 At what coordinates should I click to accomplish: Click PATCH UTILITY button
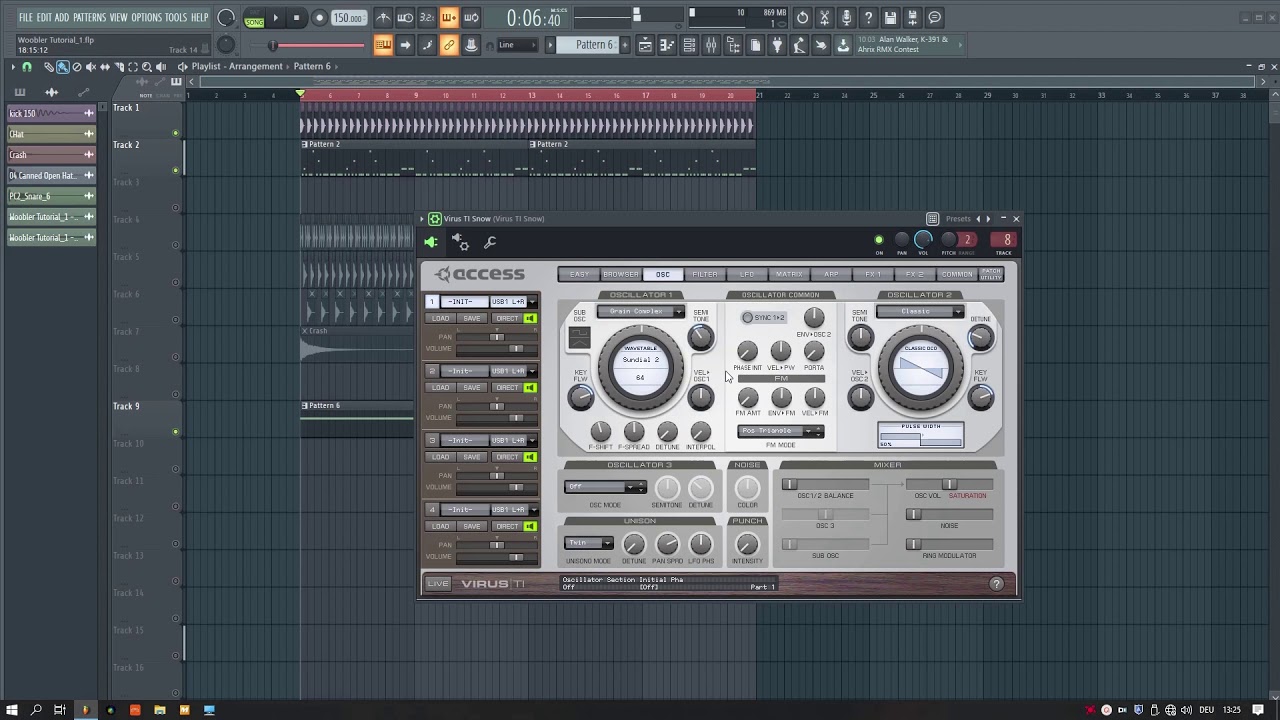991,274
